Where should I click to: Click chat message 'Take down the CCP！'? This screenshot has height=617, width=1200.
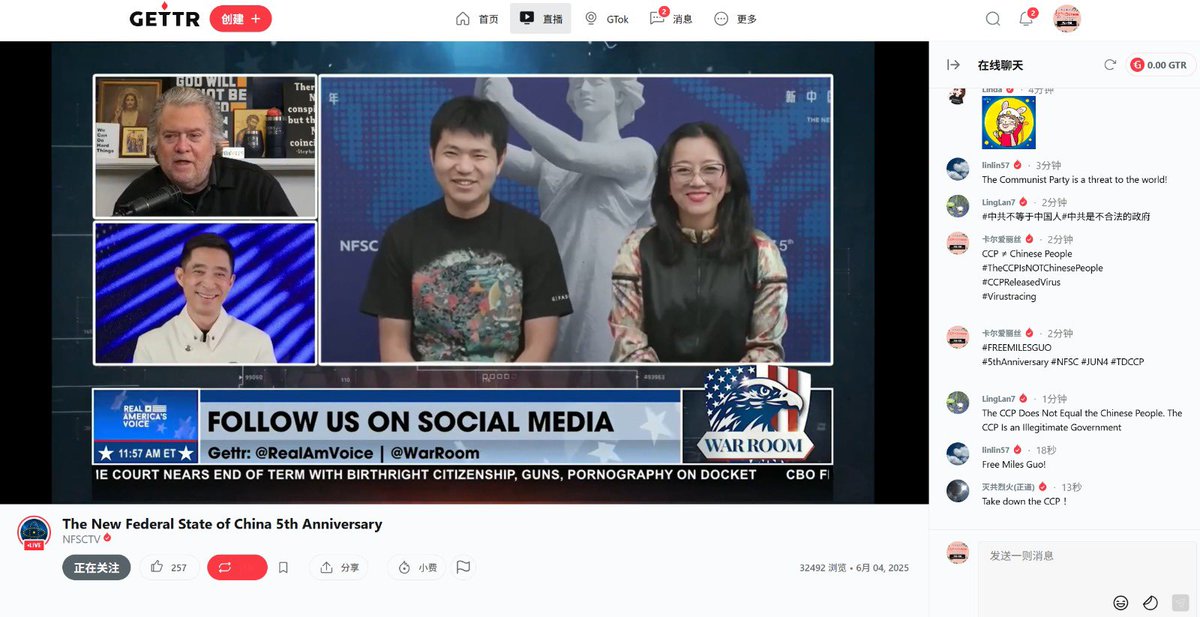(1025, 502)
